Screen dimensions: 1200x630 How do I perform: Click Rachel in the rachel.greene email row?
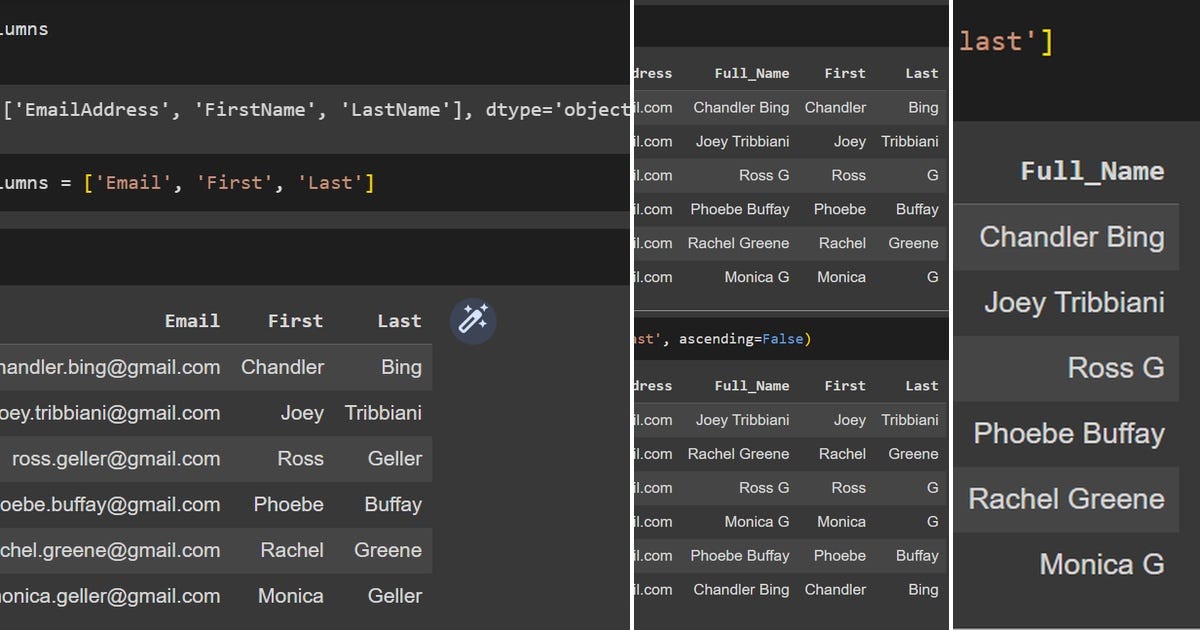click(x=292, y=550)
